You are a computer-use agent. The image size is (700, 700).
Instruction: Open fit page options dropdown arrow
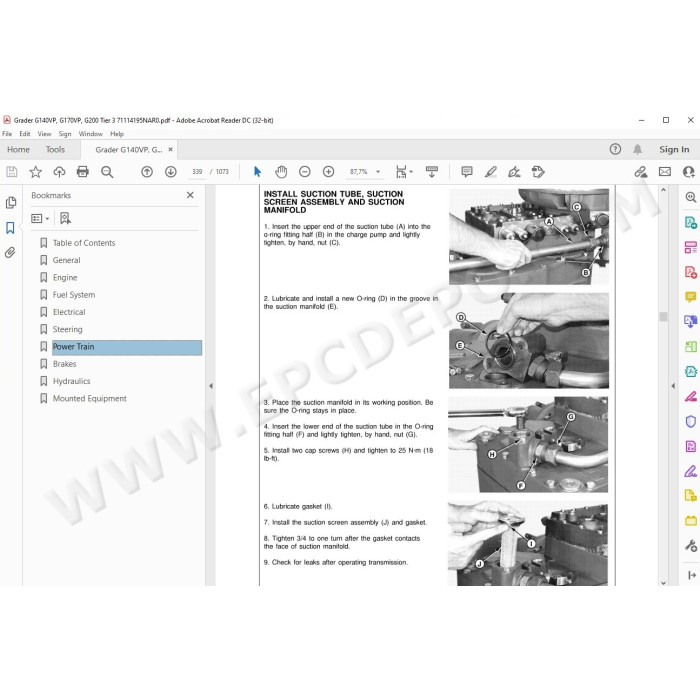pyautogui.click(x=411, y=172)
